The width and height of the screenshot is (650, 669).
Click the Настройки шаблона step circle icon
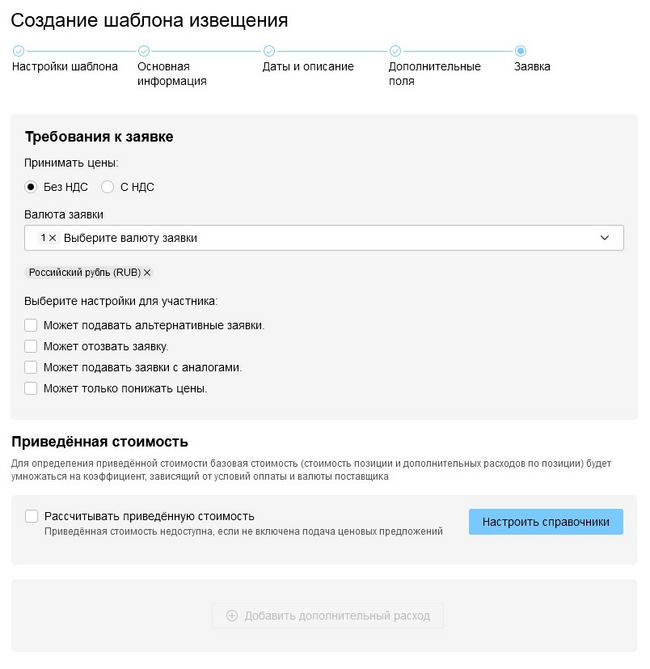coord(18,51)
